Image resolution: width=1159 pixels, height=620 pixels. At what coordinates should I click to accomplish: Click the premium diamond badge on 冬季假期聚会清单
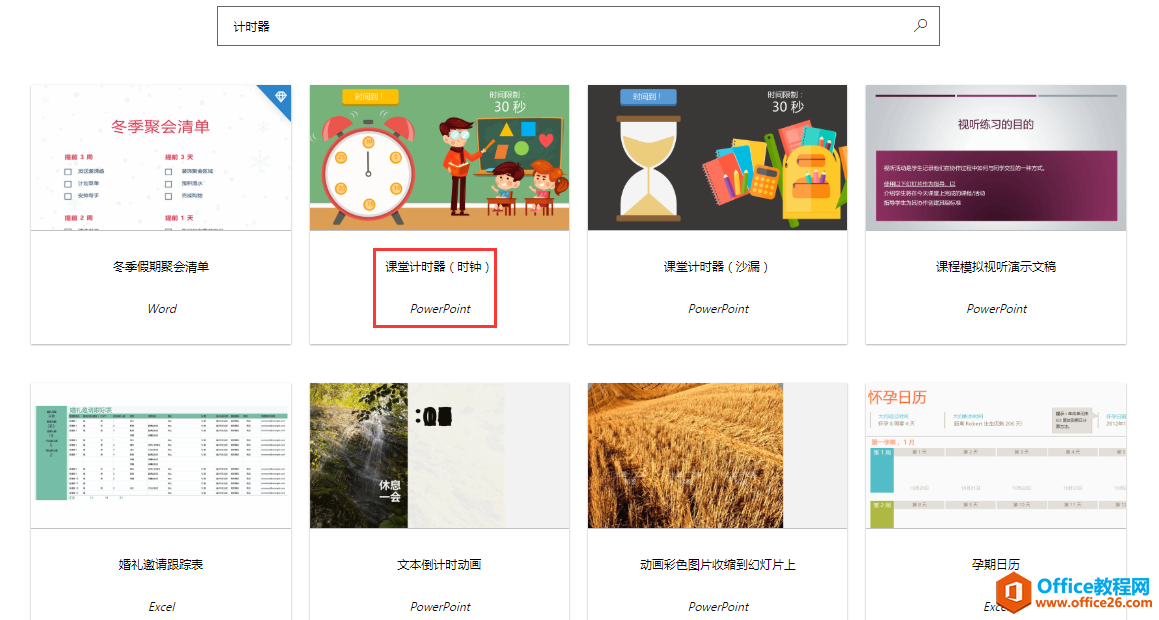tap(281, 96)
